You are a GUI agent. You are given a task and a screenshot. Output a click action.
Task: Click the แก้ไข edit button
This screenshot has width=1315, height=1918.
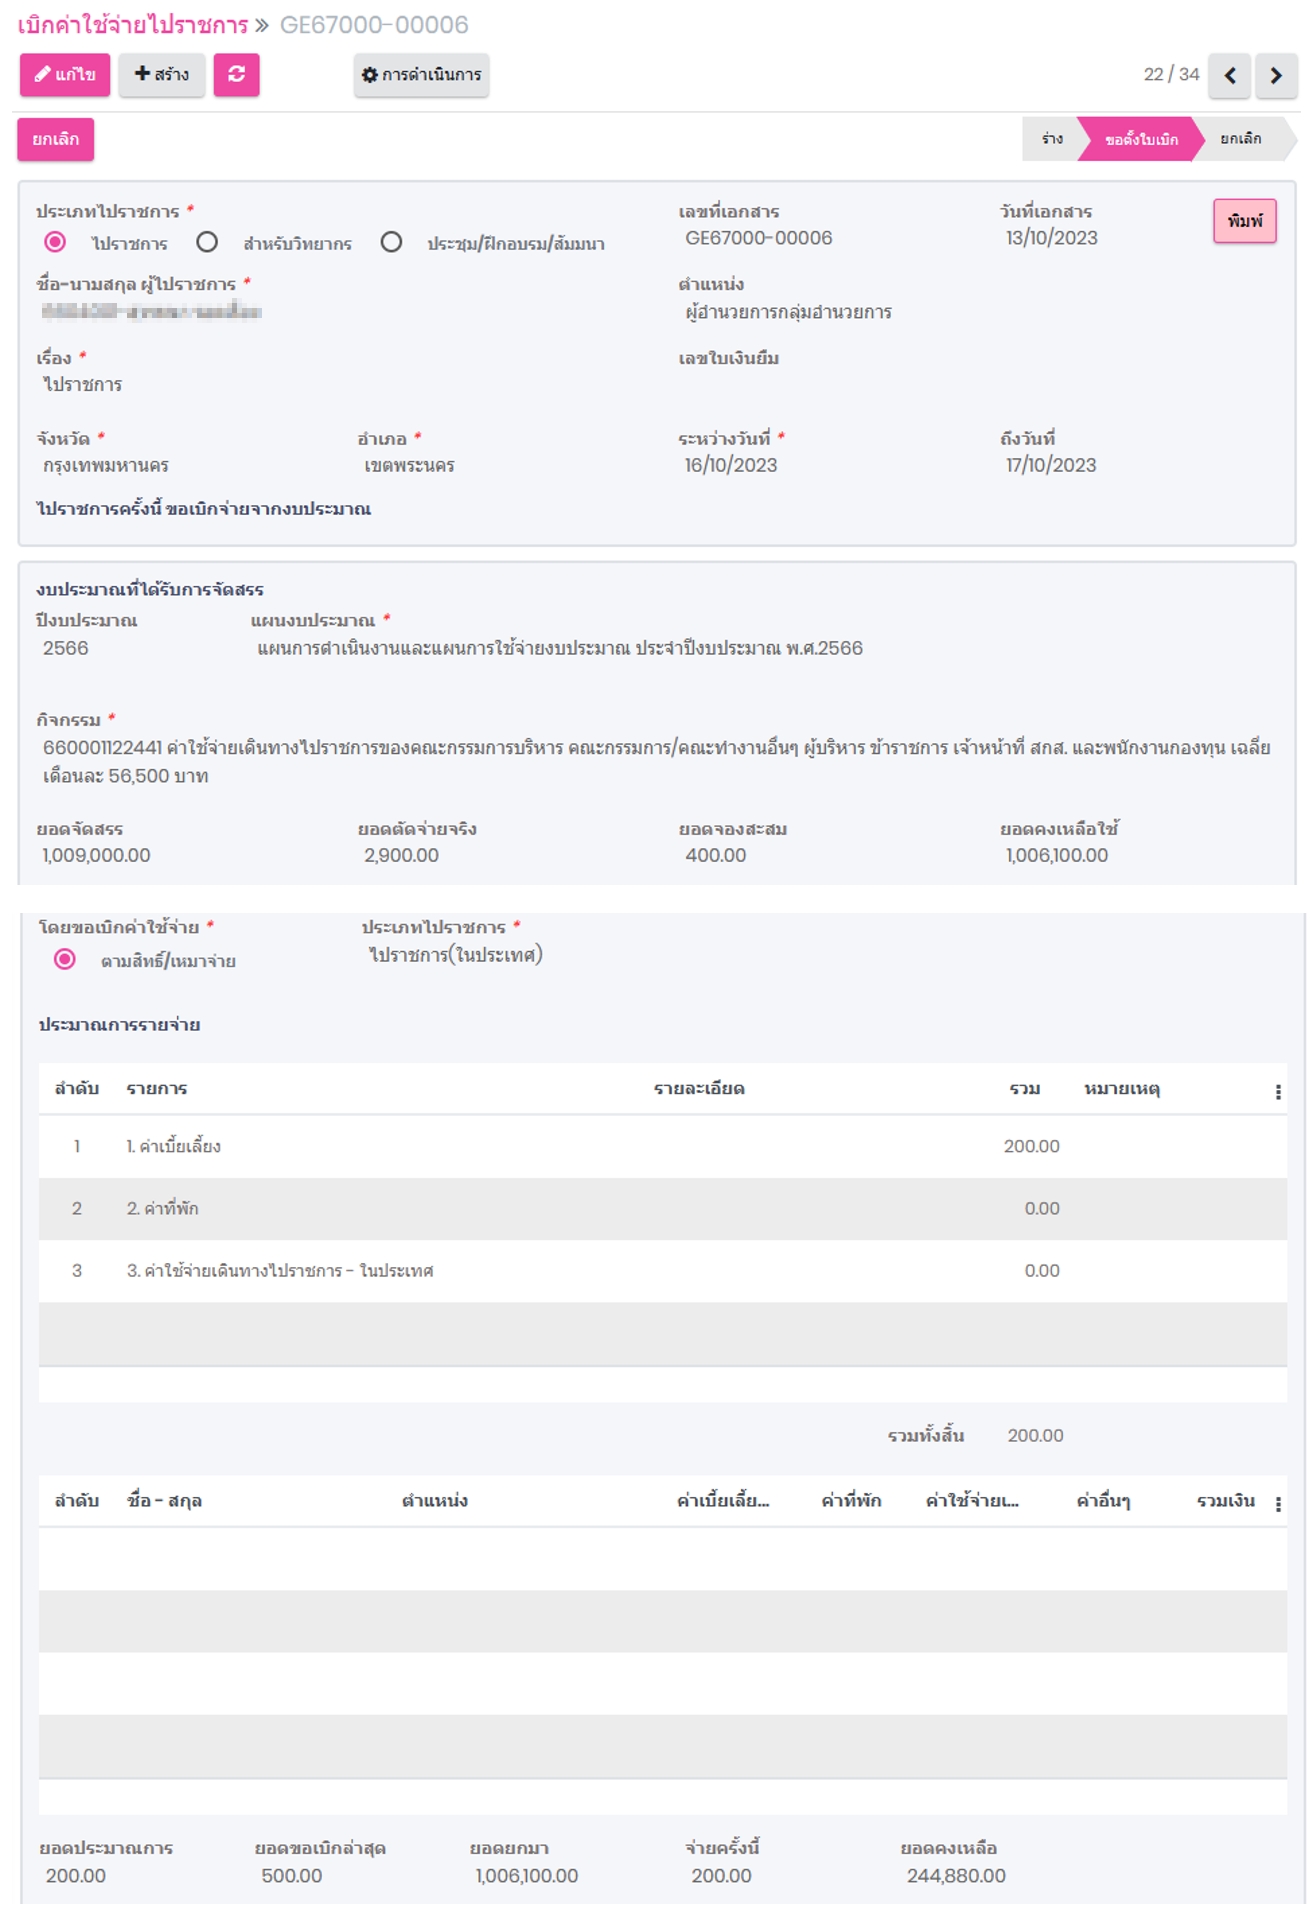65,75
